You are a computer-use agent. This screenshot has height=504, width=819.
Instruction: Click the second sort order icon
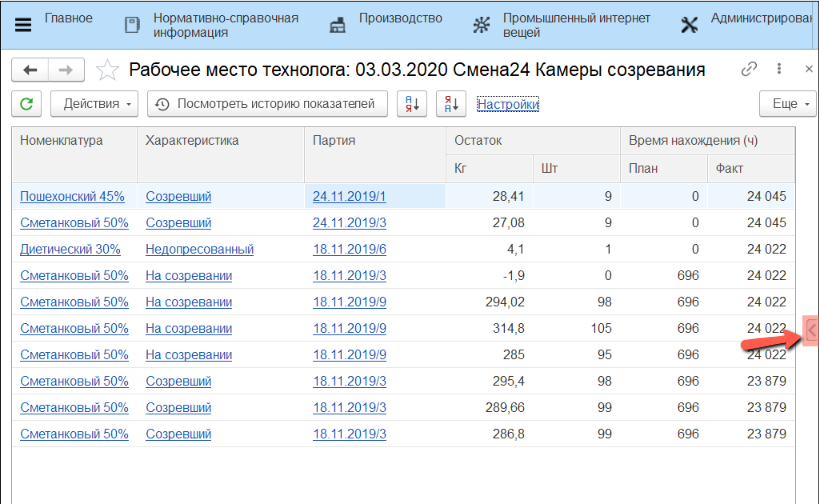click(x=451, y=104)
